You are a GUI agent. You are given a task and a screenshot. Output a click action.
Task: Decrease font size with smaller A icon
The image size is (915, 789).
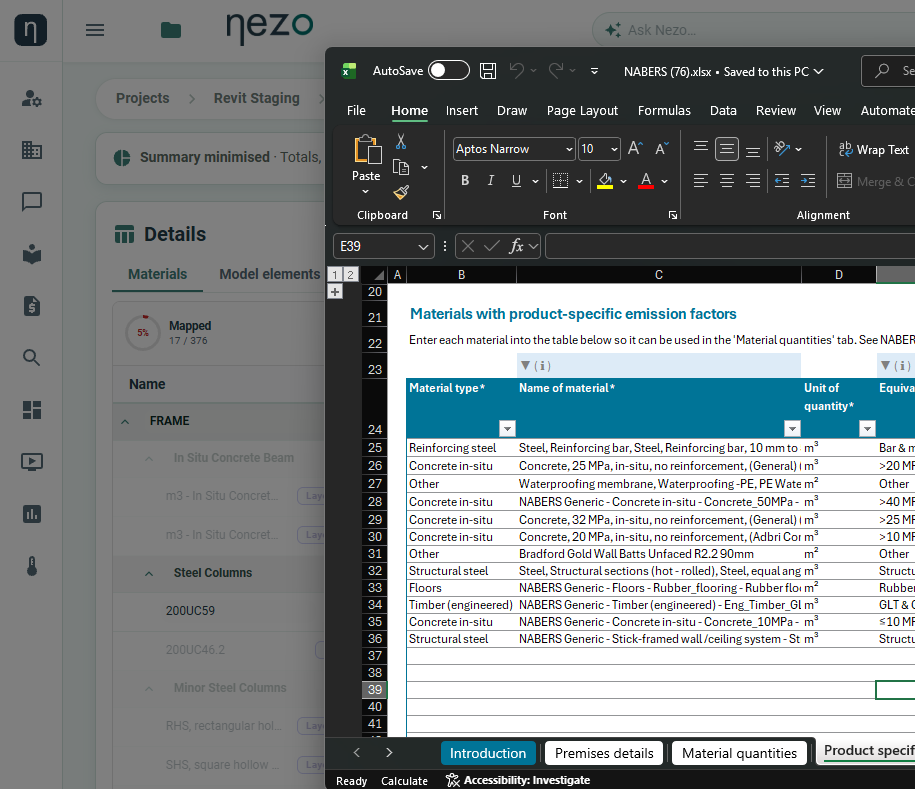[662, 148]
